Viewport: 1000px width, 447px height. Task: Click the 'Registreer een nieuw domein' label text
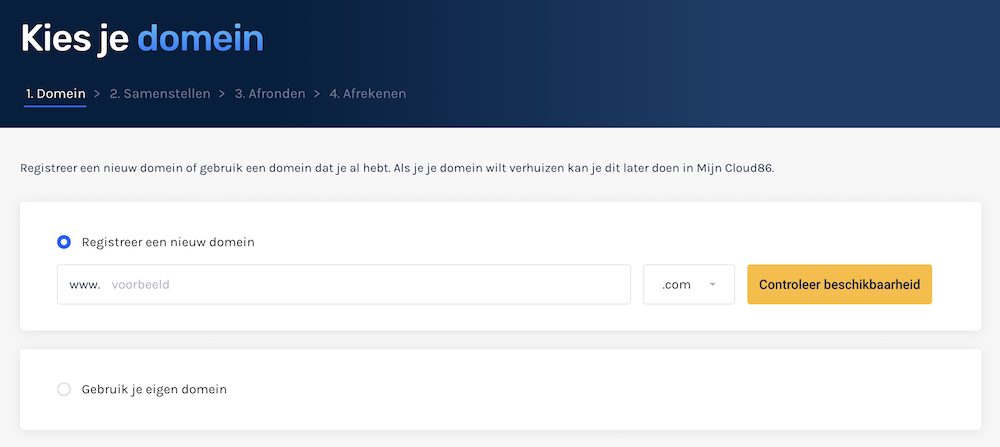[168, 242]
